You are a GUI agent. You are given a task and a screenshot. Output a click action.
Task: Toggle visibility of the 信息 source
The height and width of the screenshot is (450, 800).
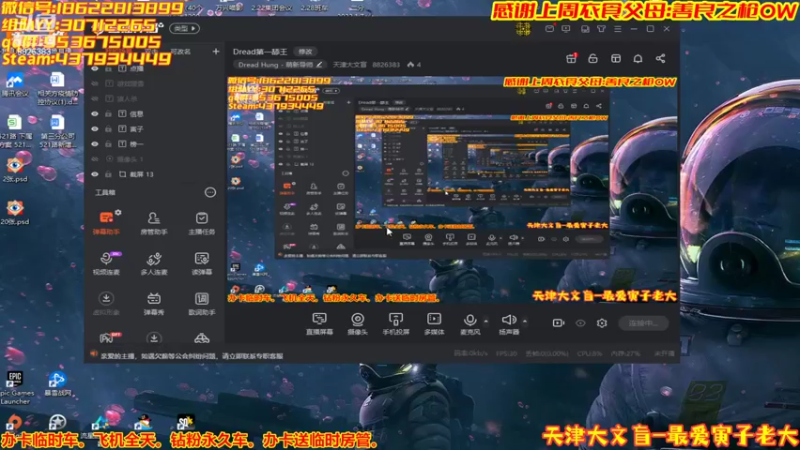click(94, 114)
